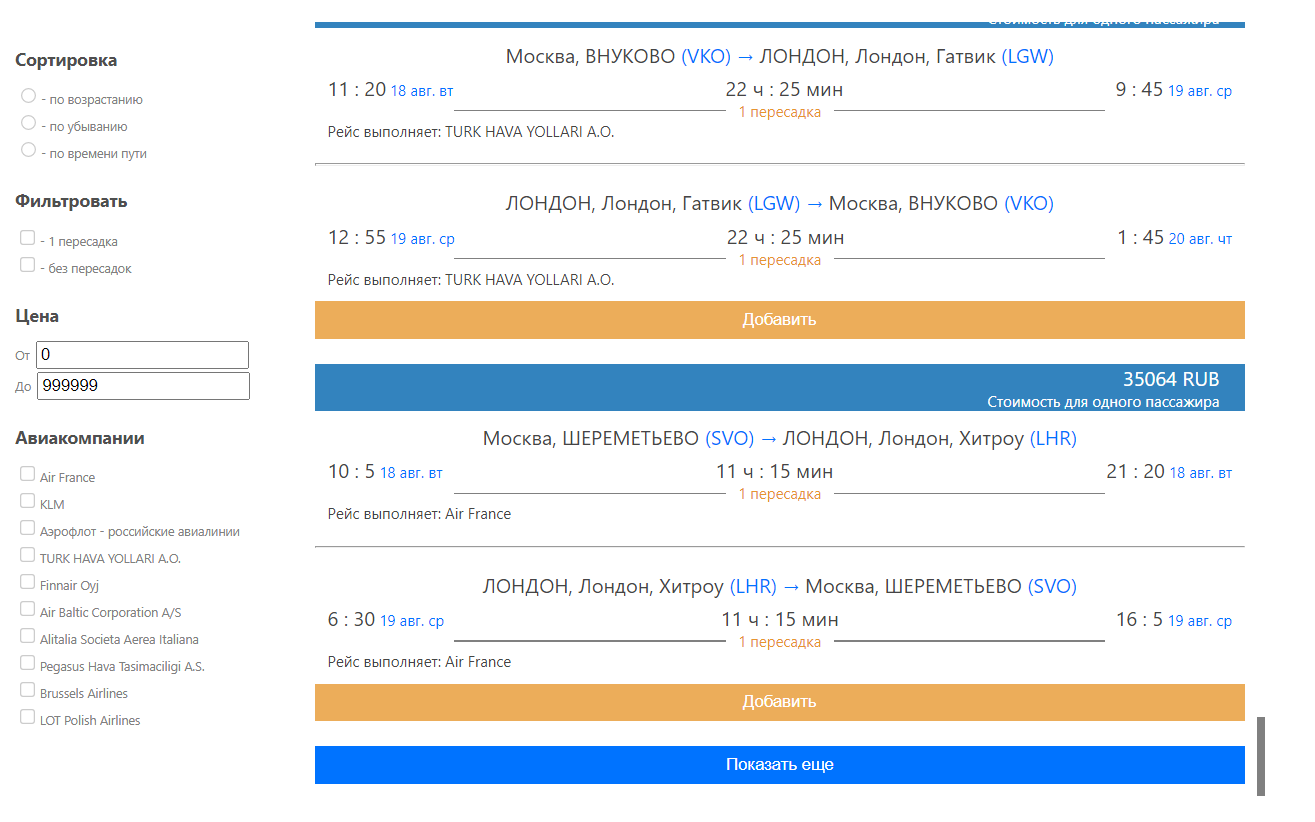1315x822 pixels.
Task: Click Показать еще to load more flights
Action: click(779, 764)
